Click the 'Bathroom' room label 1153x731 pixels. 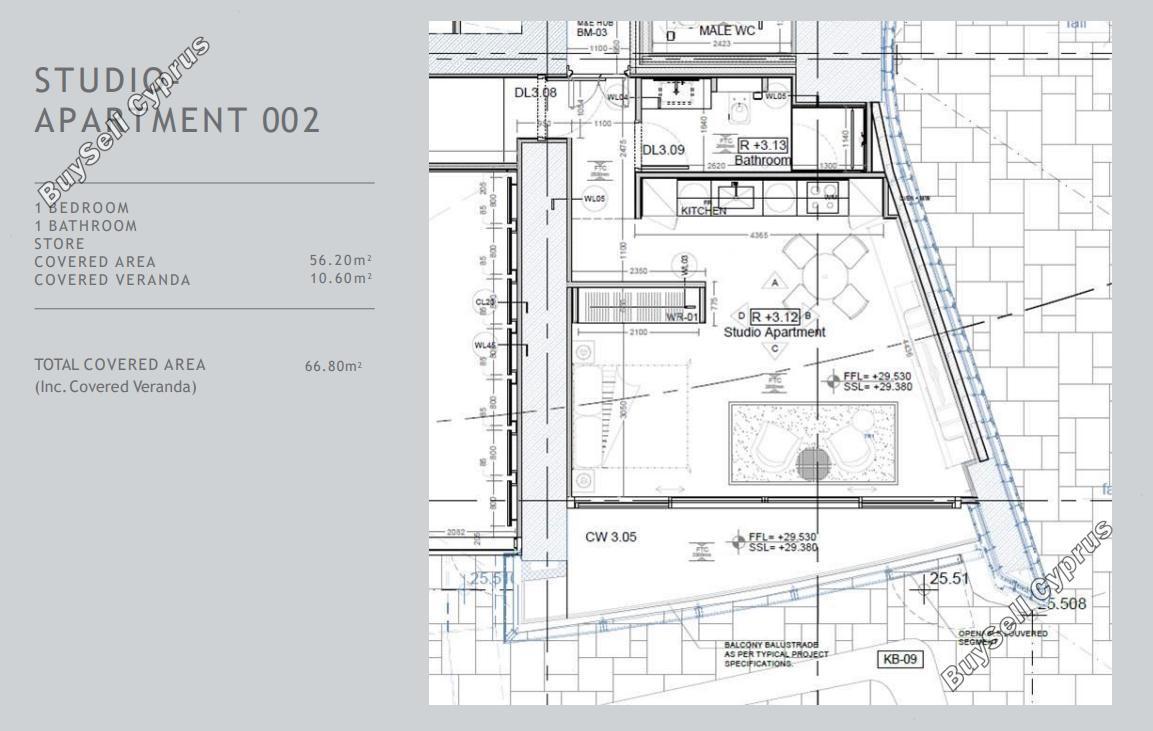click(x=763, y=160)
